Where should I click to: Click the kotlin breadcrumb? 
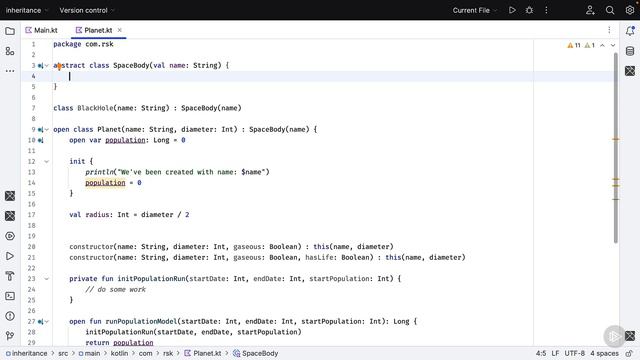(x=119, y=353)
